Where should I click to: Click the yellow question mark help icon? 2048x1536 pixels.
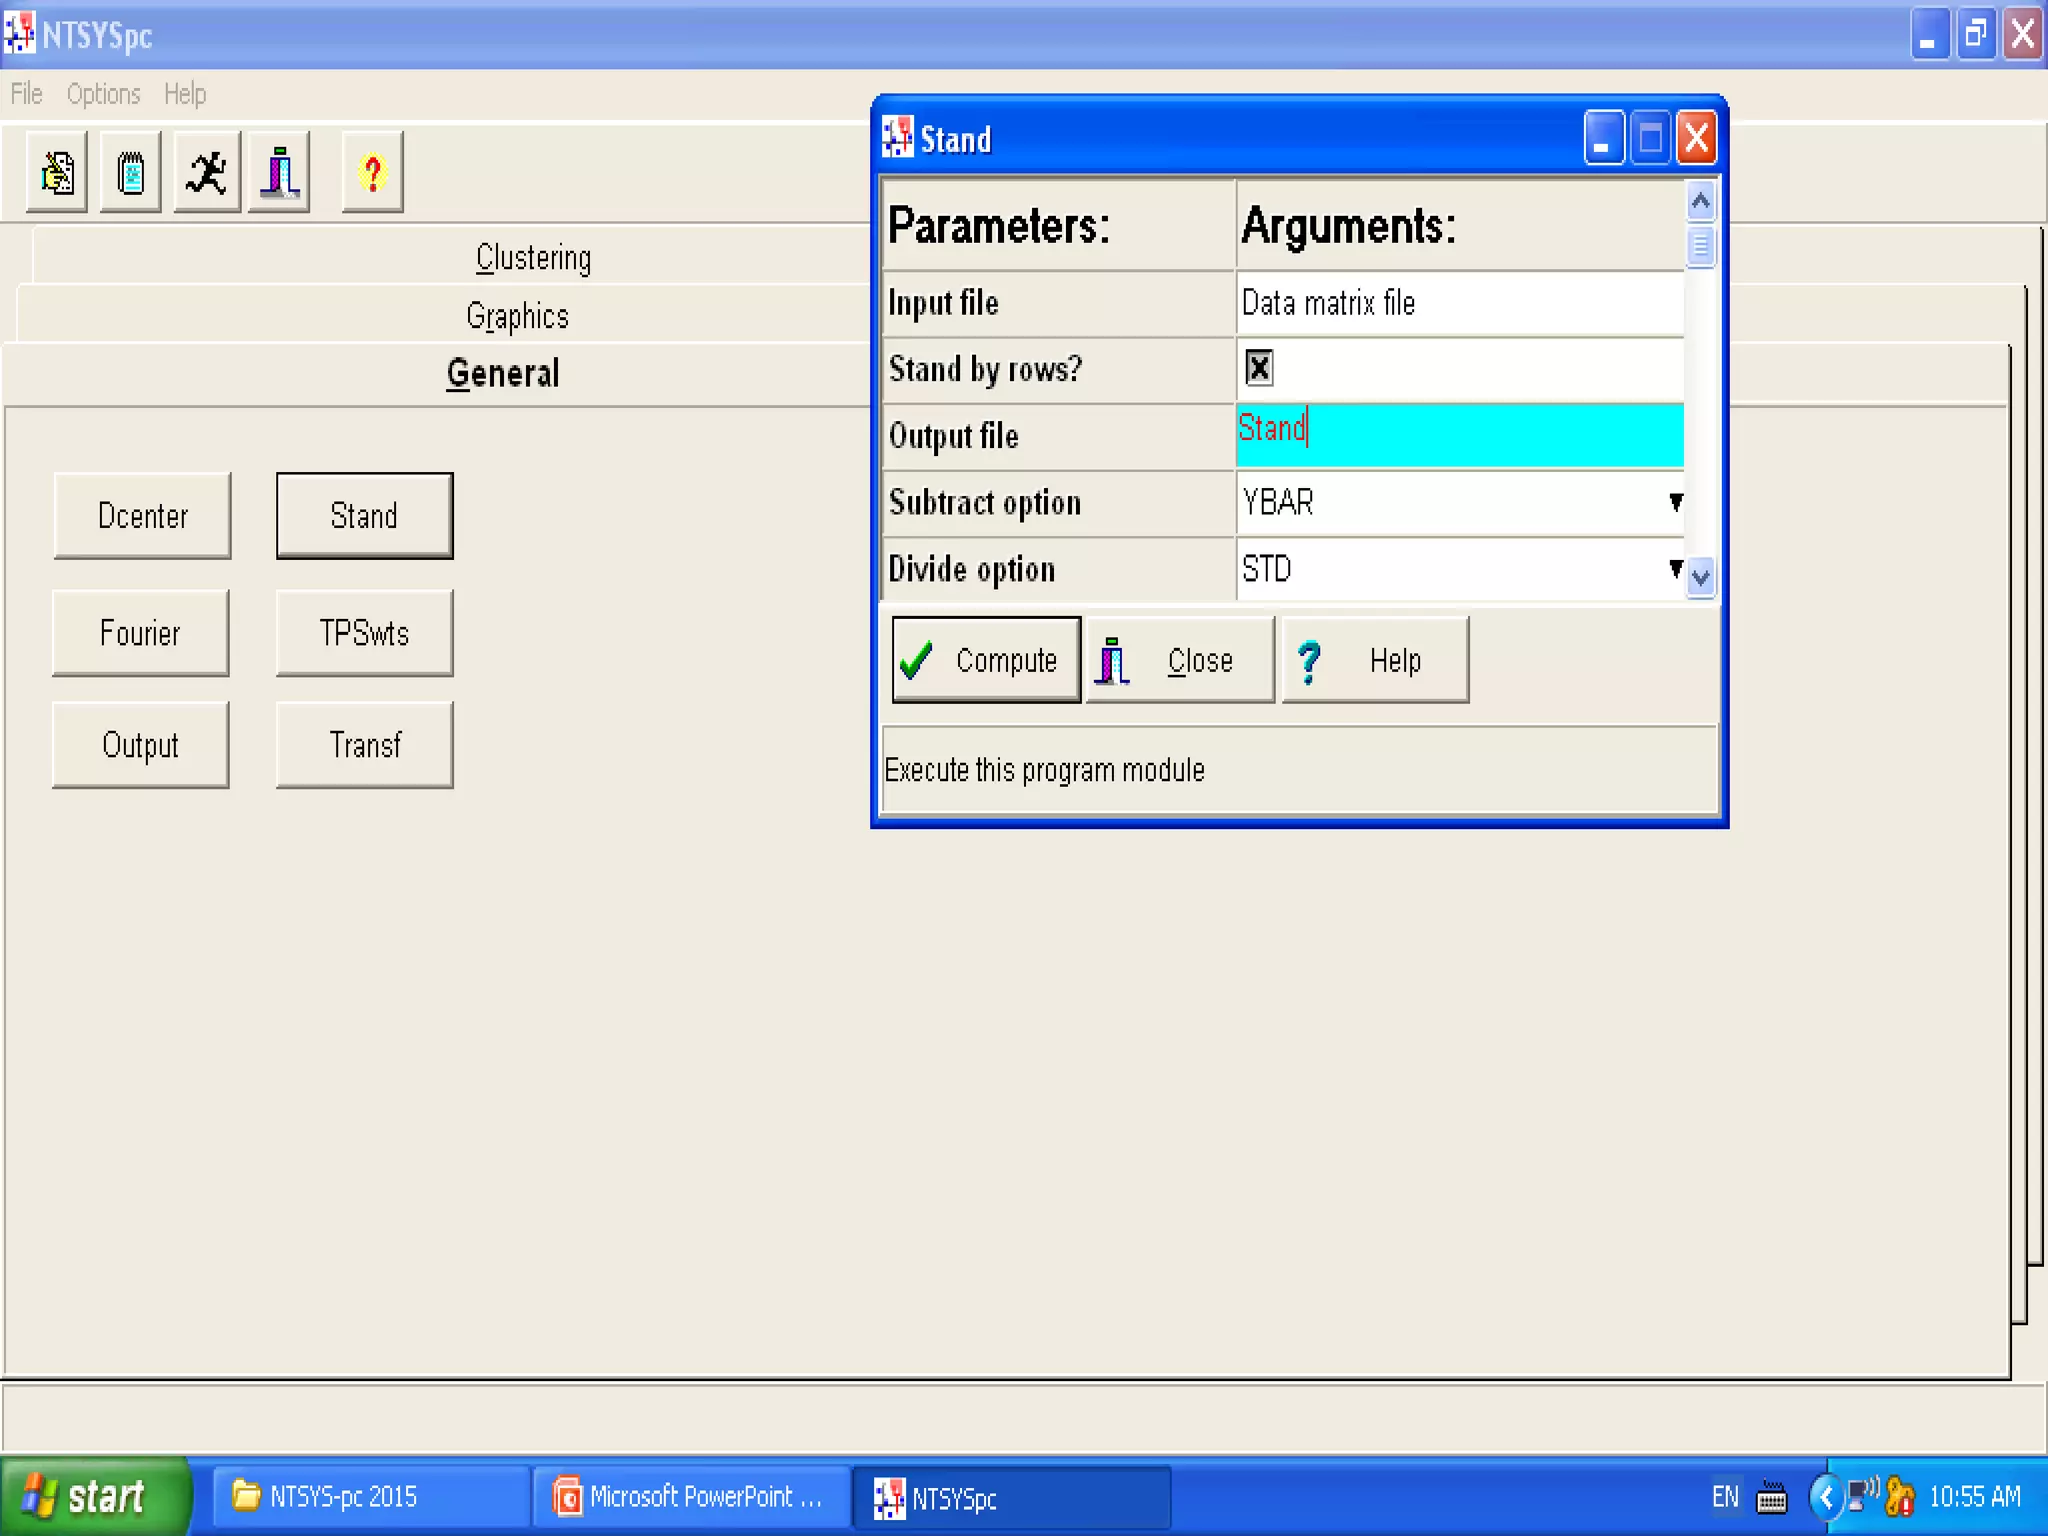click(x=372, y=173)
